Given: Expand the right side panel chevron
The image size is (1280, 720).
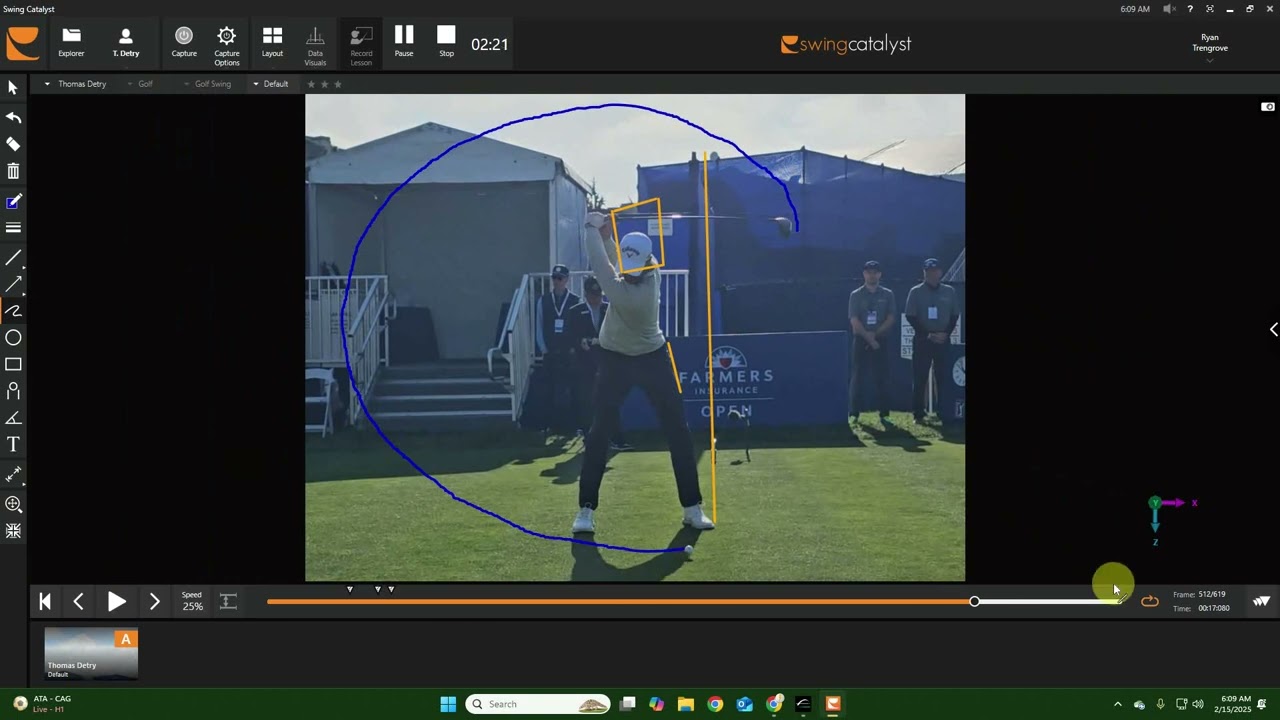Looking at the screenshot, I should click(1273, 330).
